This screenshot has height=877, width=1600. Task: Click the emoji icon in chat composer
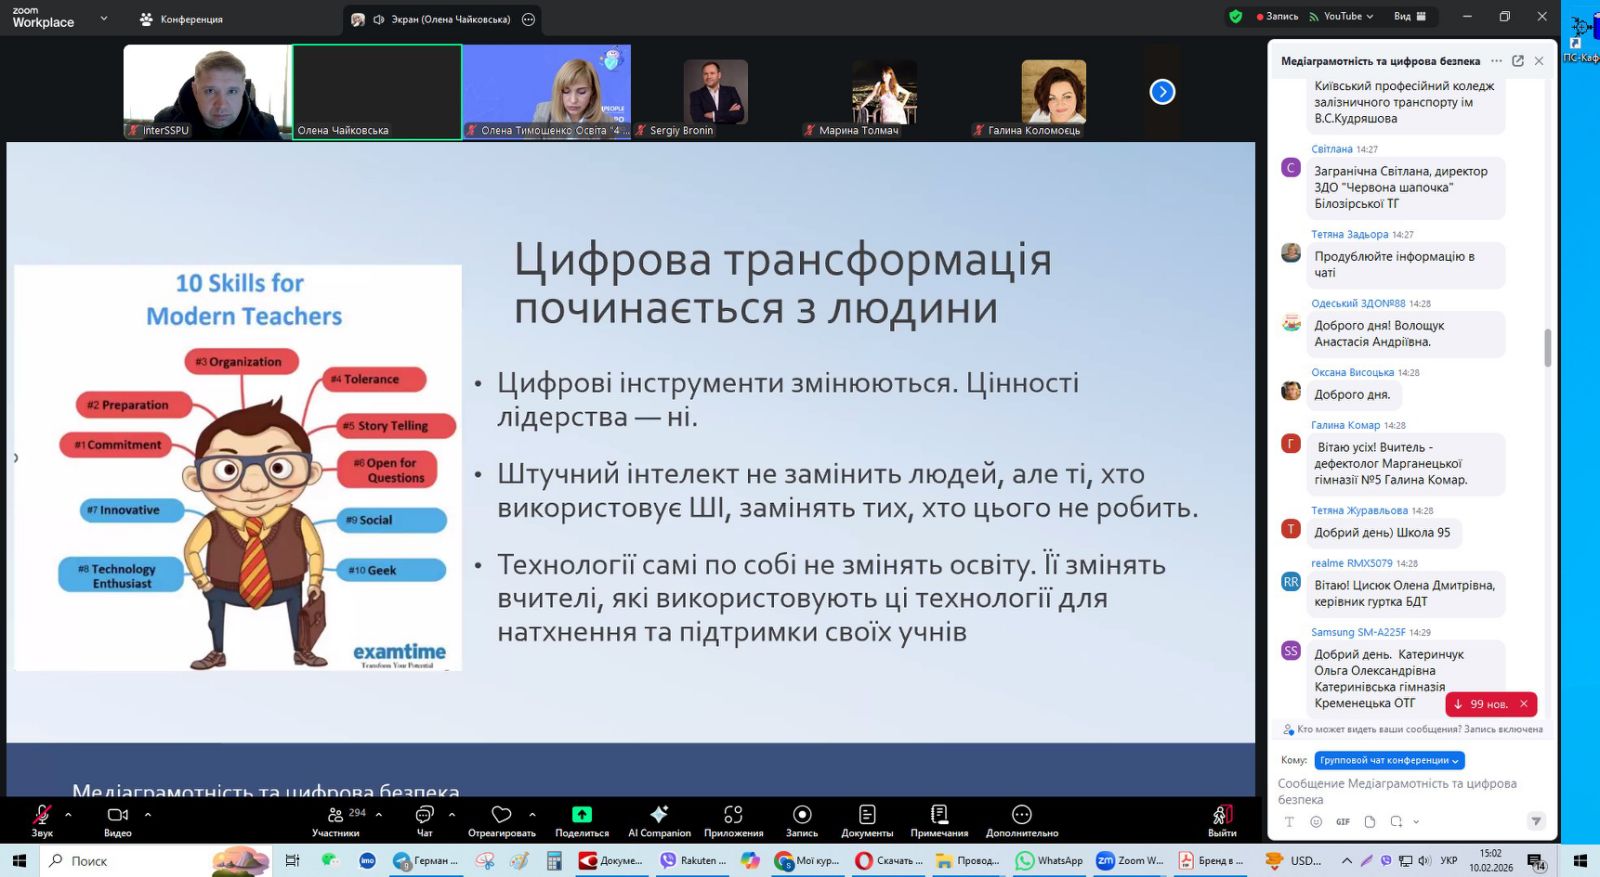click(1316, 822)
